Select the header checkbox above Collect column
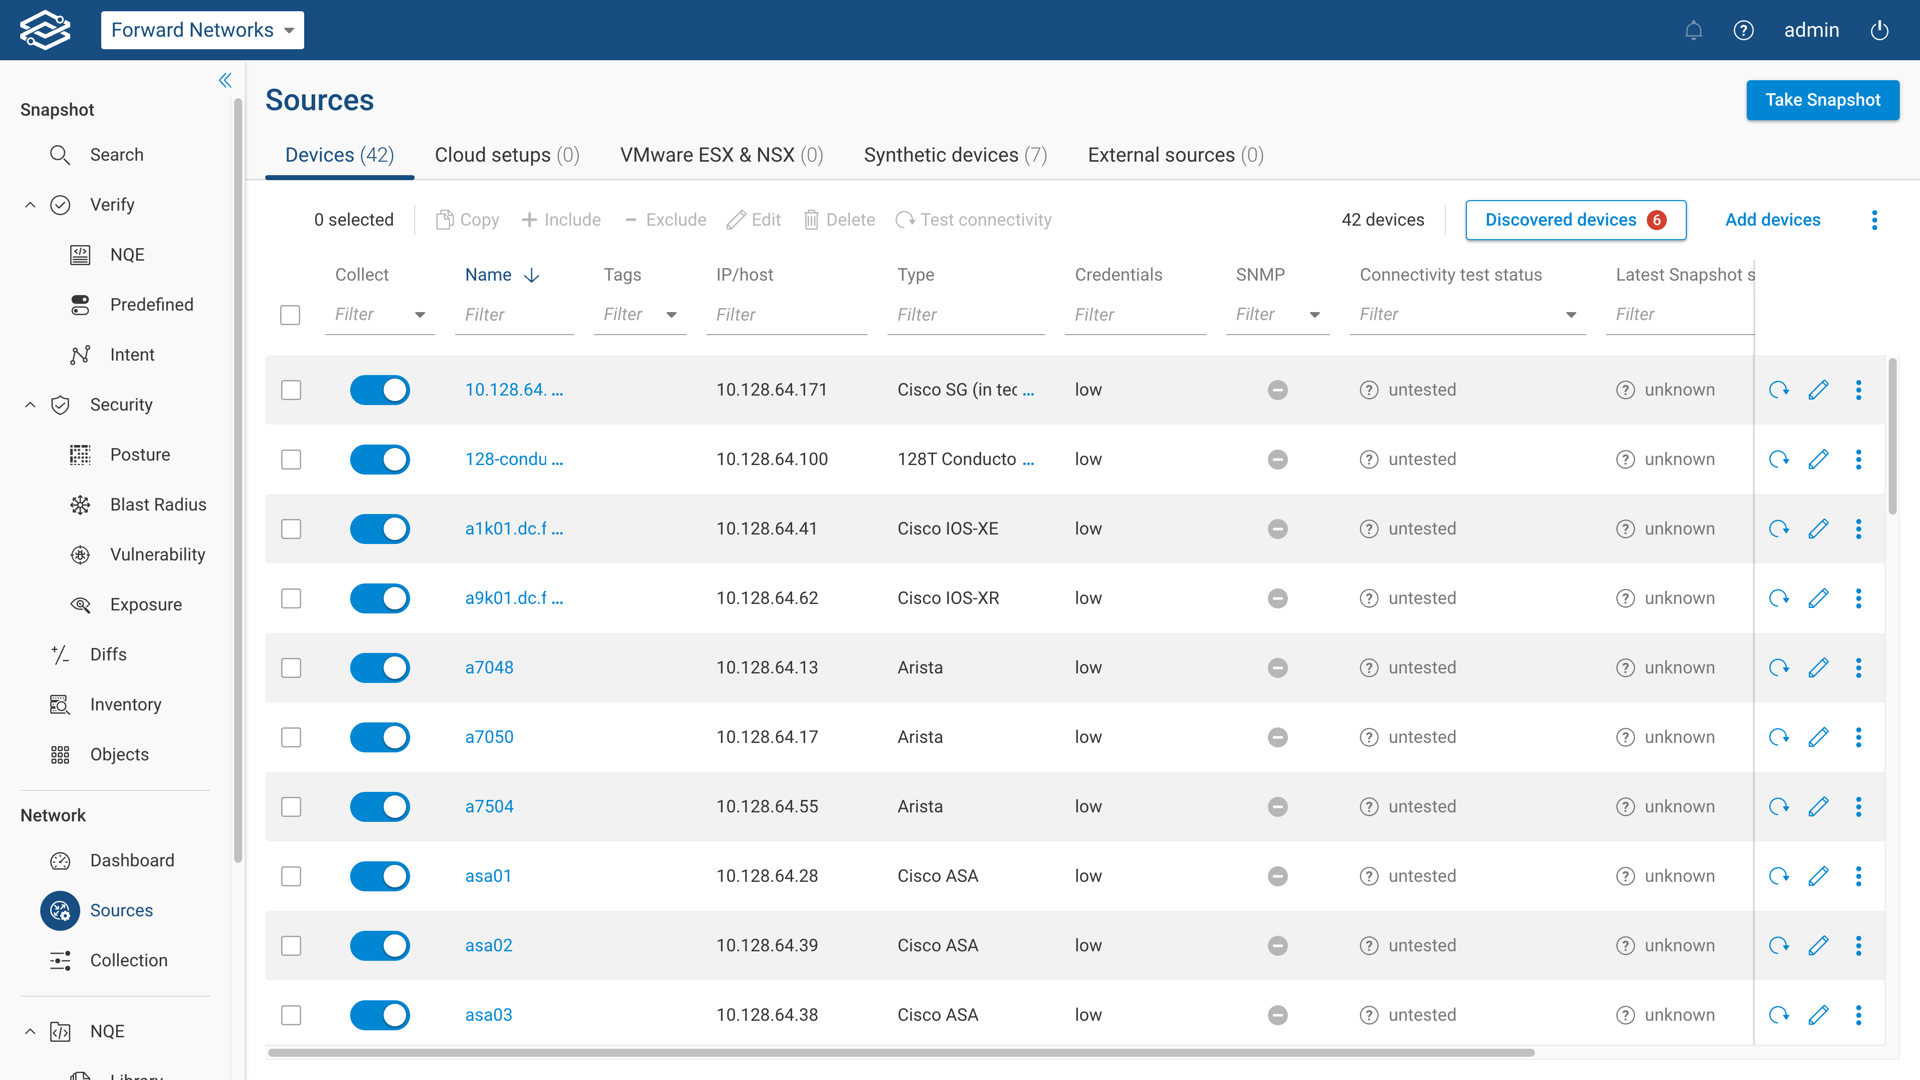This screenshot has width=1920, height=1080. pos(291,314)
